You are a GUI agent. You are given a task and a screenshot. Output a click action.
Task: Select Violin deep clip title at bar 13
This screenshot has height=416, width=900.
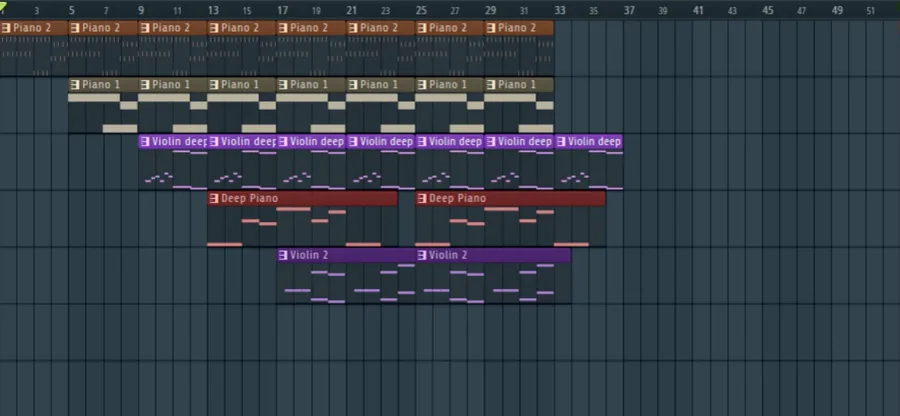pos(249,141)
